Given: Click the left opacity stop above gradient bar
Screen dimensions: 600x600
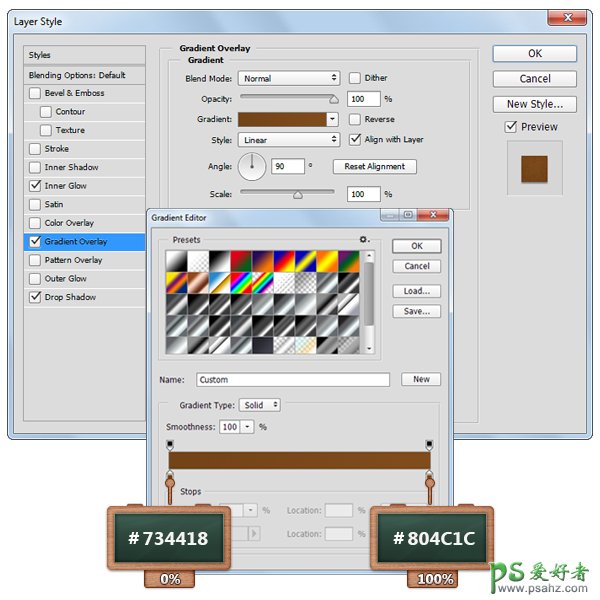Looking at the screenshot, I should pos(170,444).
